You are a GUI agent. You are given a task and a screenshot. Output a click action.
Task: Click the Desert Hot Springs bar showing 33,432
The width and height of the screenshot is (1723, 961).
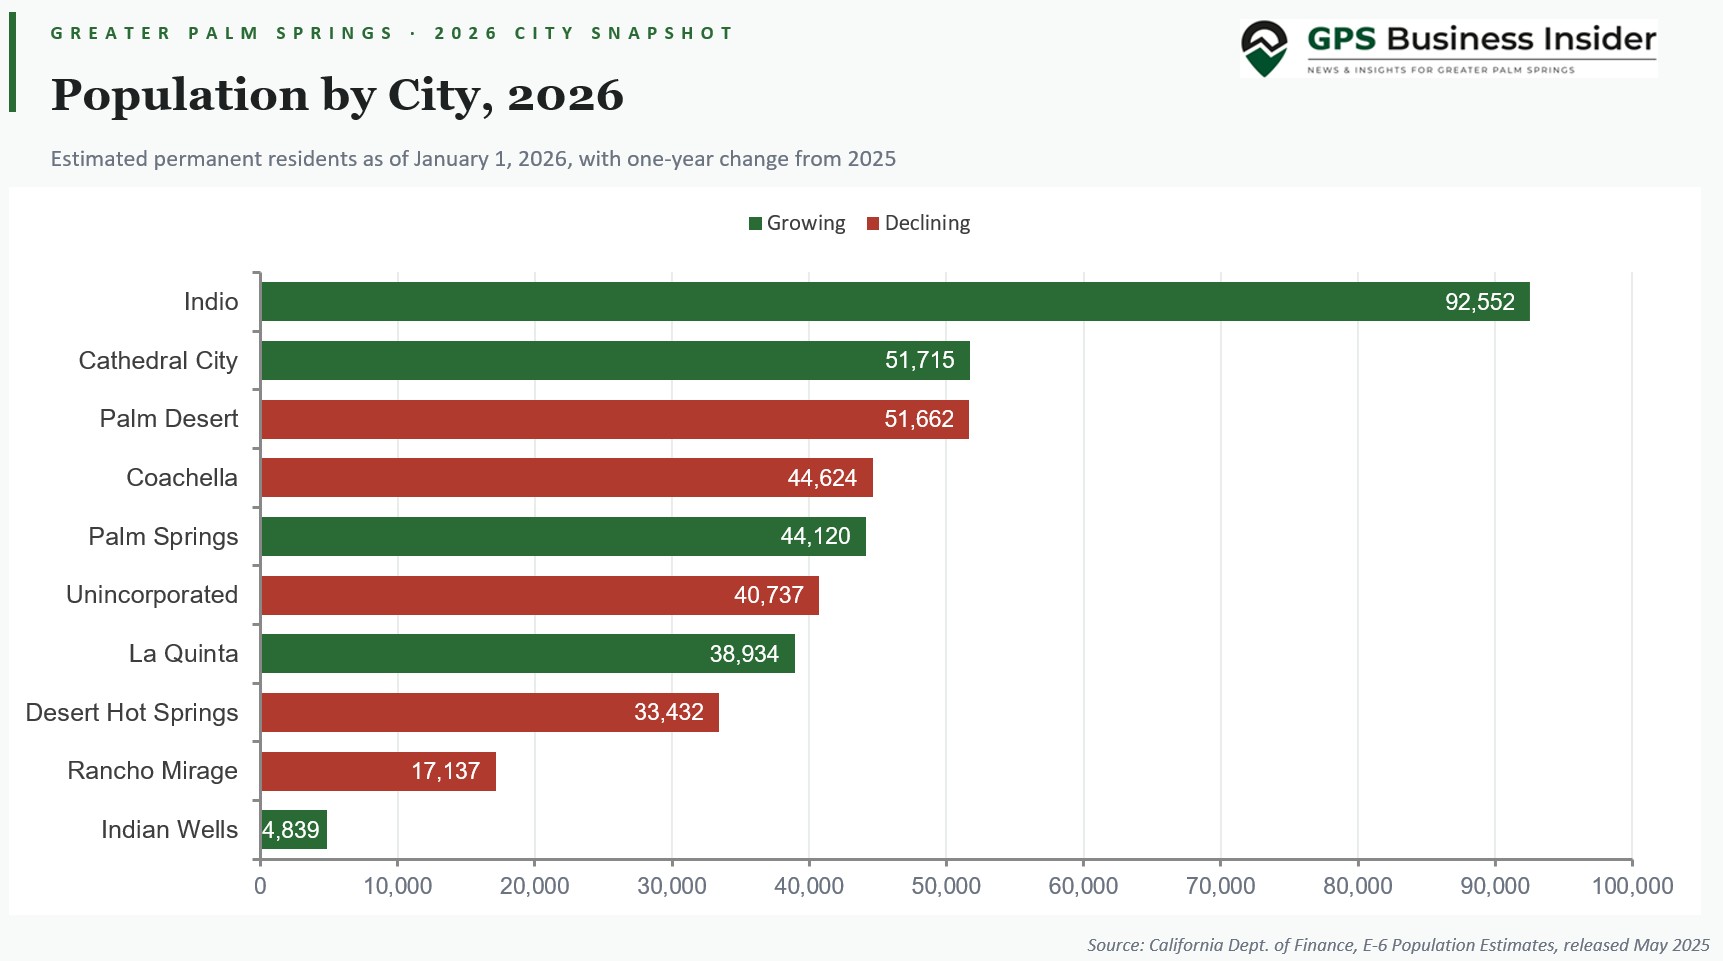(490, 712)
